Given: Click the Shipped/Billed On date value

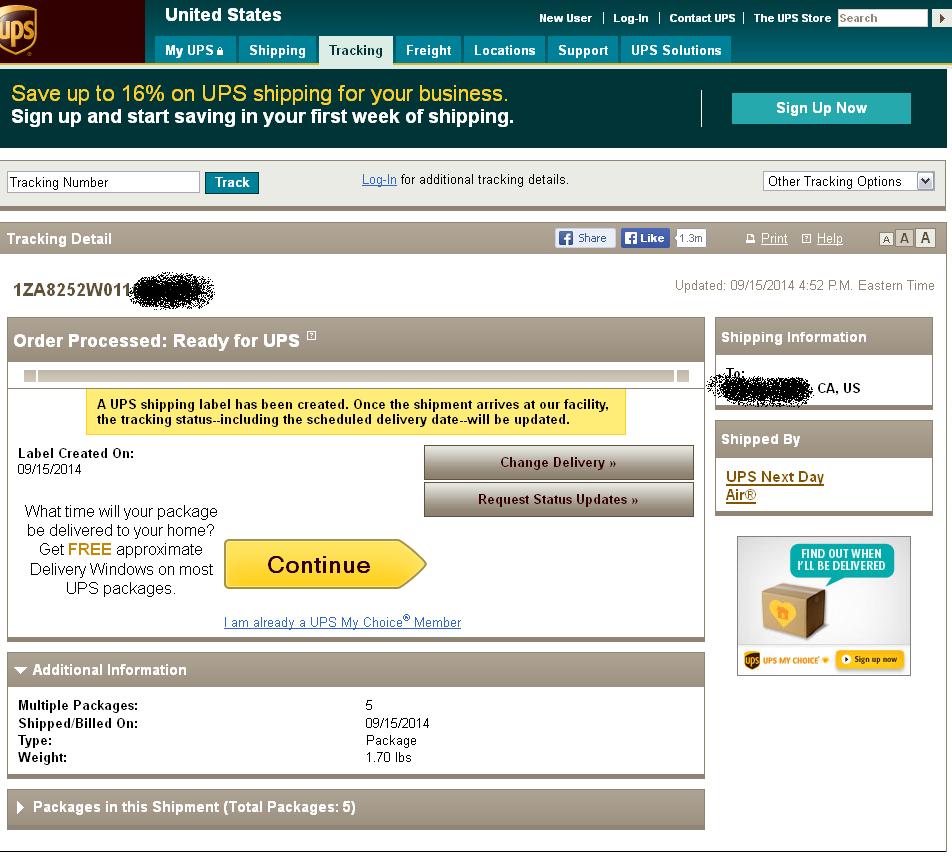Looking at the screenshot, I should click(397, 723).
